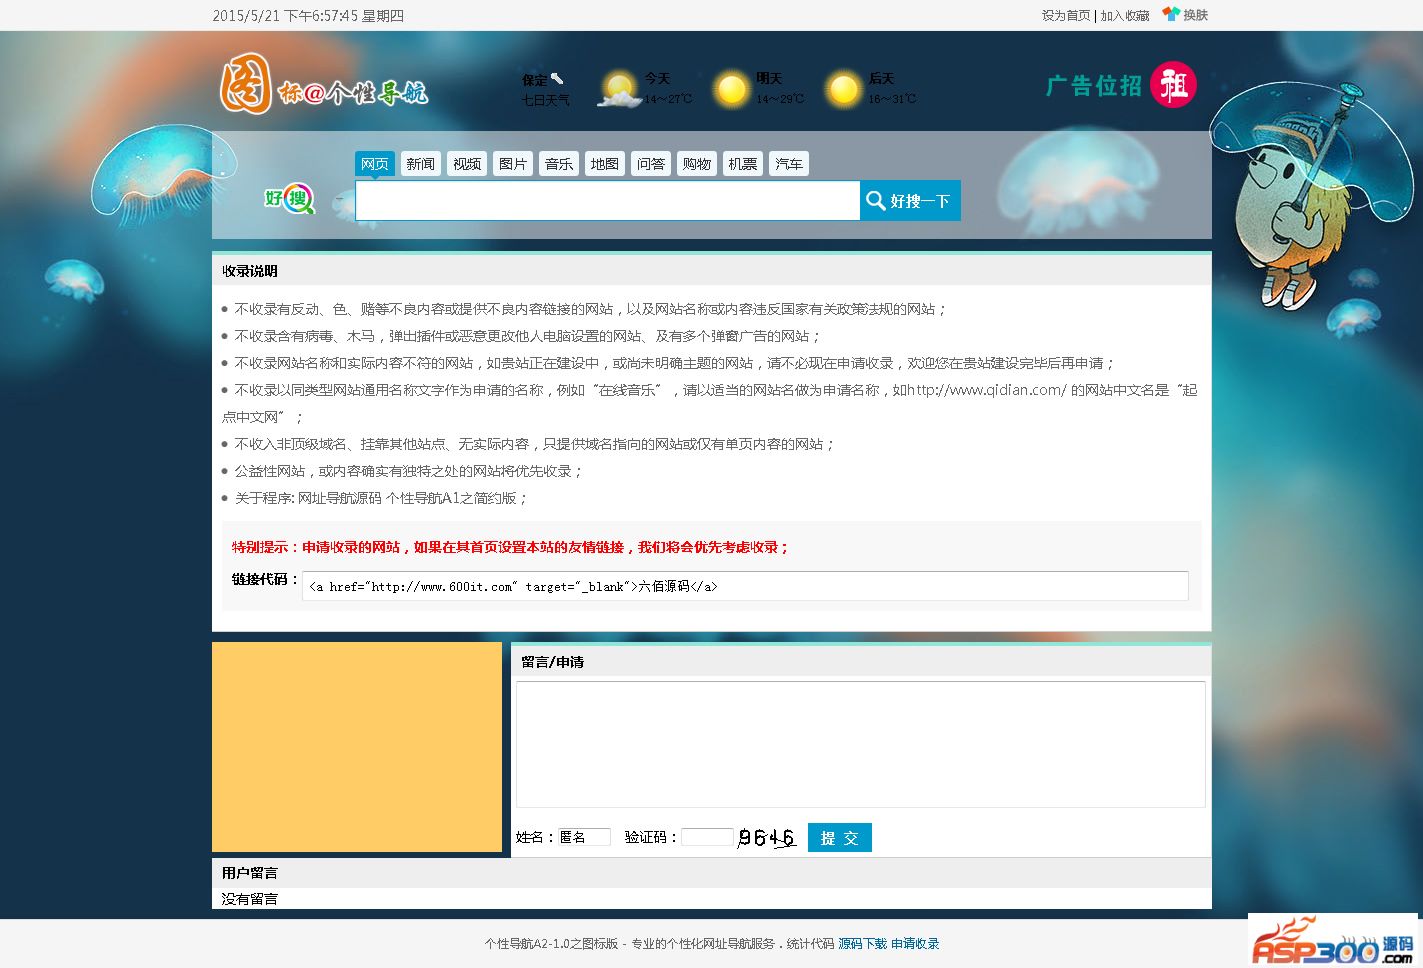Click the 设为首页 link

pos(1066,15)
